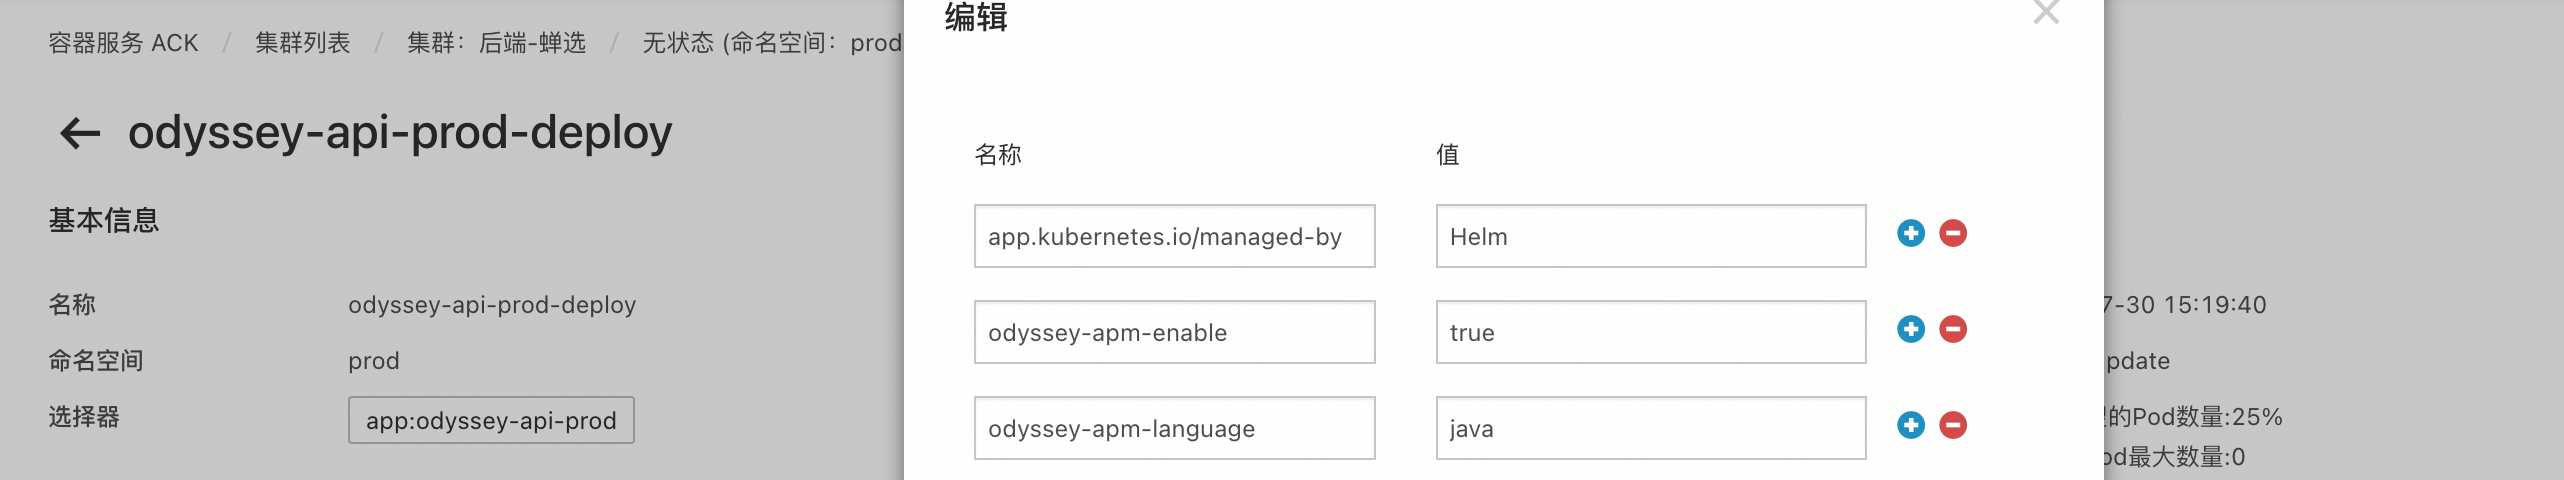Go back using the arrow beside odyssey-api-prod-deploy

[x=80, y=133]
